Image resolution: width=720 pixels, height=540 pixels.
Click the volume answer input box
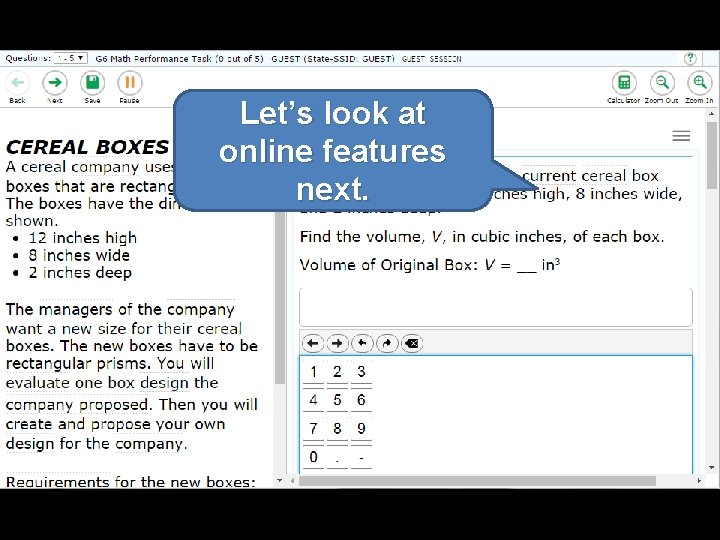tap(495, 307)
